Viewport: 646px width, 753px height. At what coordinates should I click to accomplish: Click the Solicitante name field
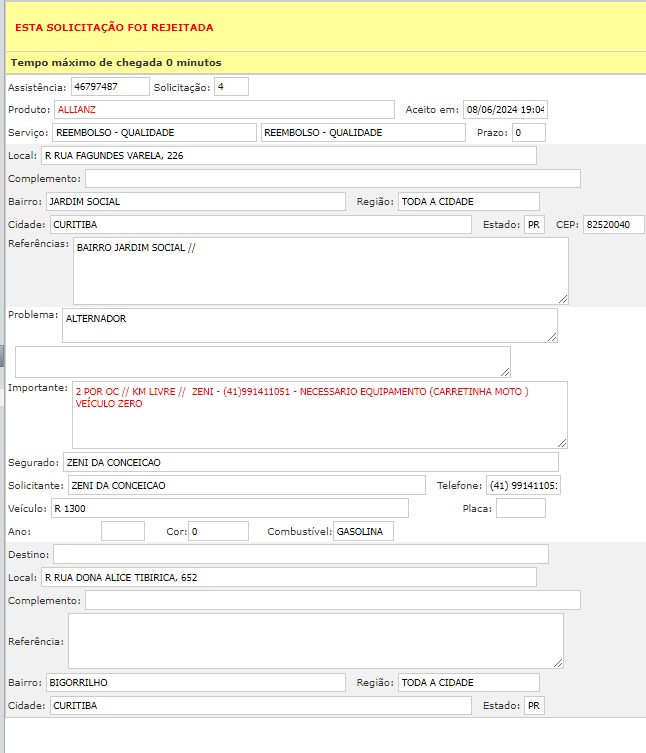246,485
